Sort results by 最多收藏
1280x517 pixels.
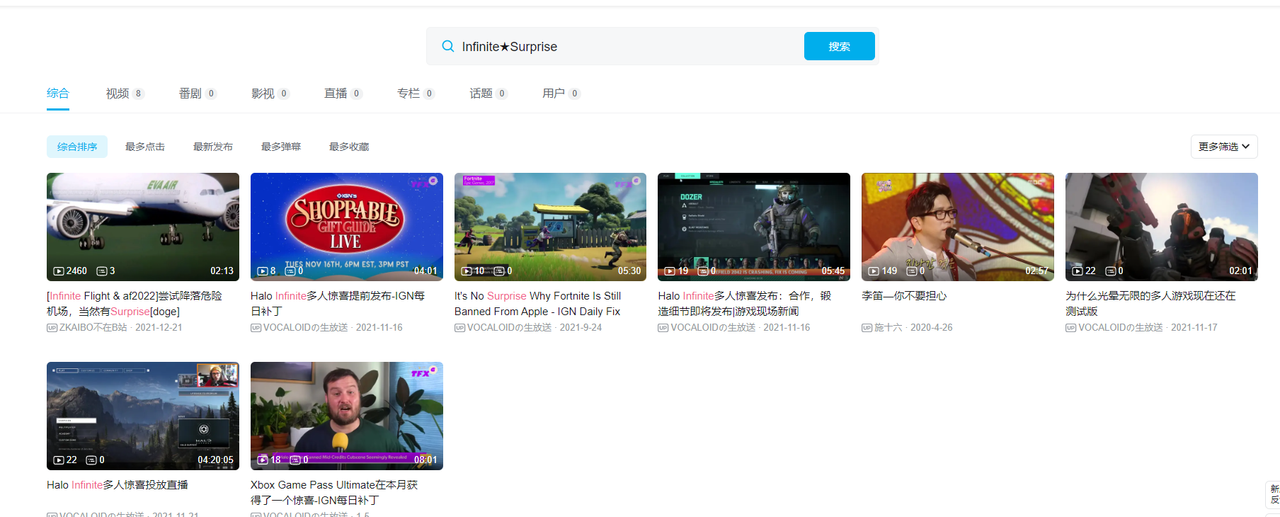349,147
